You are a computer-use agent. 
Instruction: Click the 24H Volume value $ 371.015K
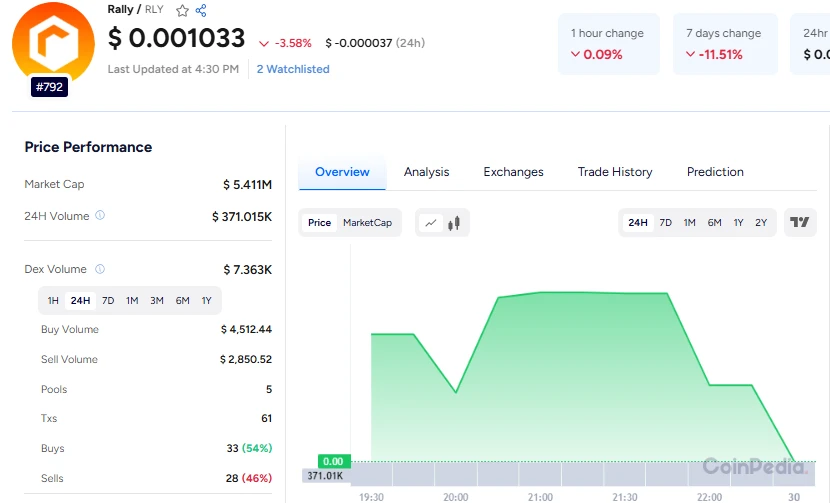tap(242, 217)
